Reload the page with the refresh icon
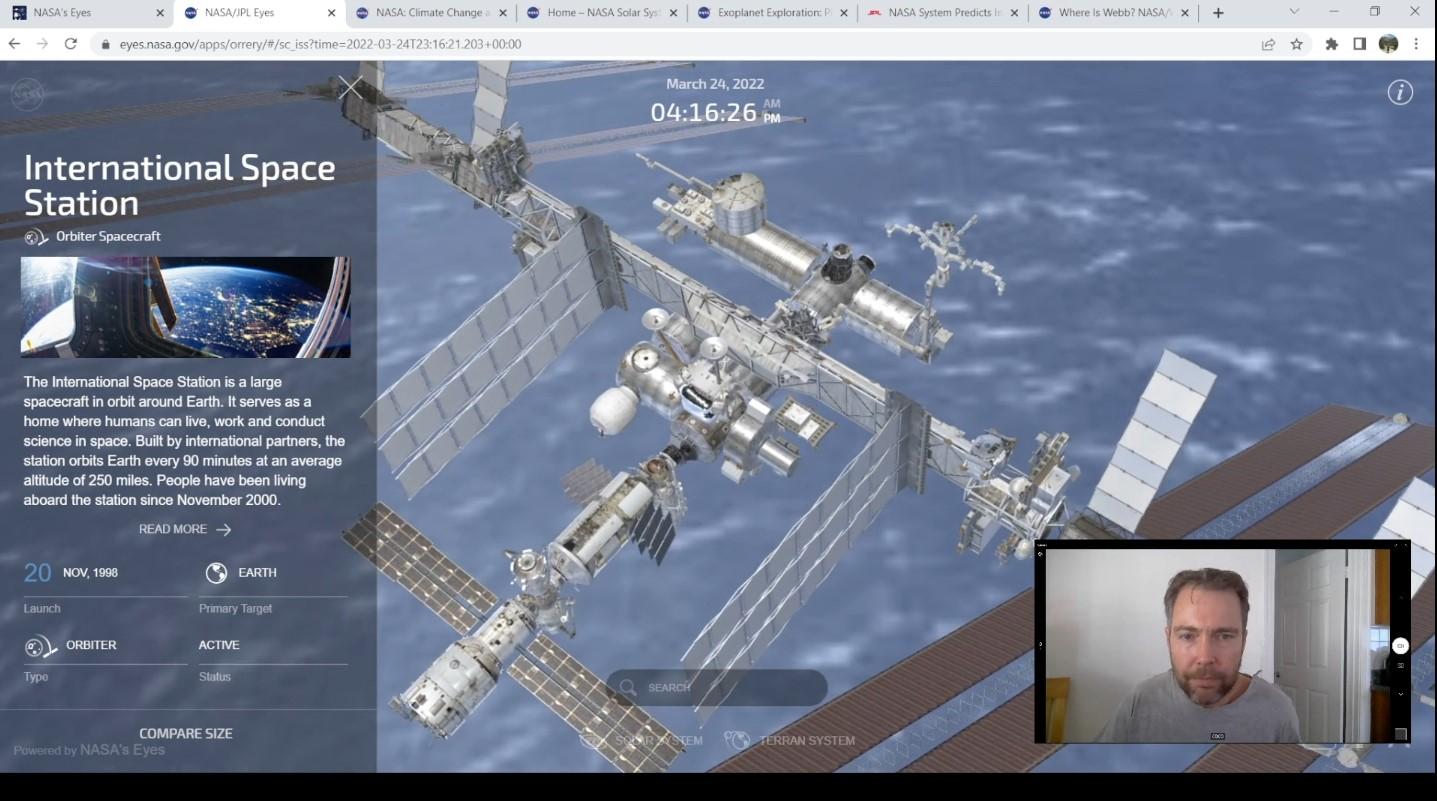 pyautogui.click(x=70, y=44)
